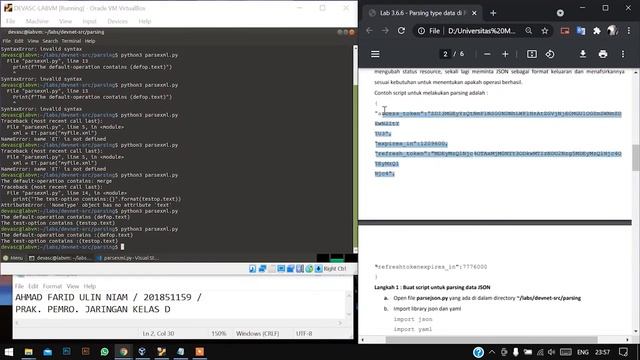640x360 pixels.
Task: Open PDF viewer more-actions menu
Action: pos(623,54)
